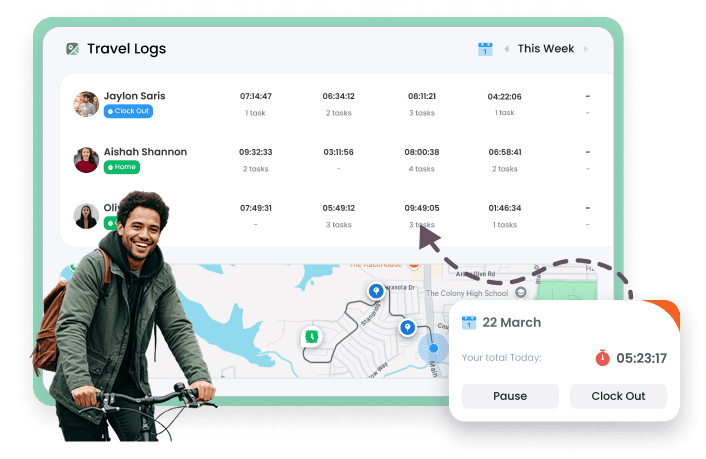Click Aishah Shannon's green Home badge
706x459 pixels.
pos(121,167)
